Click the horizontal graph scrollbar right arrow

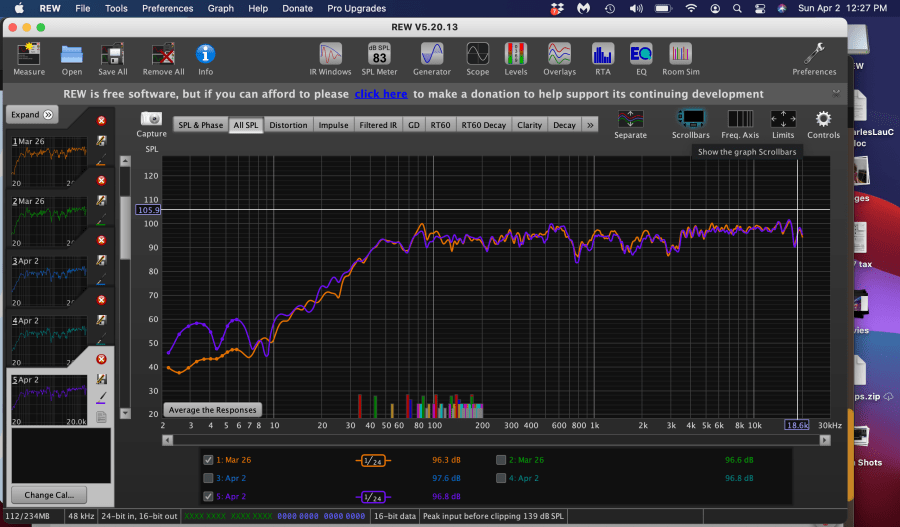(x=825, y=440)
